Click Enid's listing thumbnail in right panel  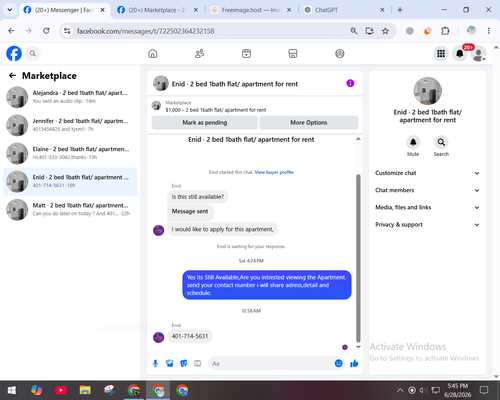(428, 91)
